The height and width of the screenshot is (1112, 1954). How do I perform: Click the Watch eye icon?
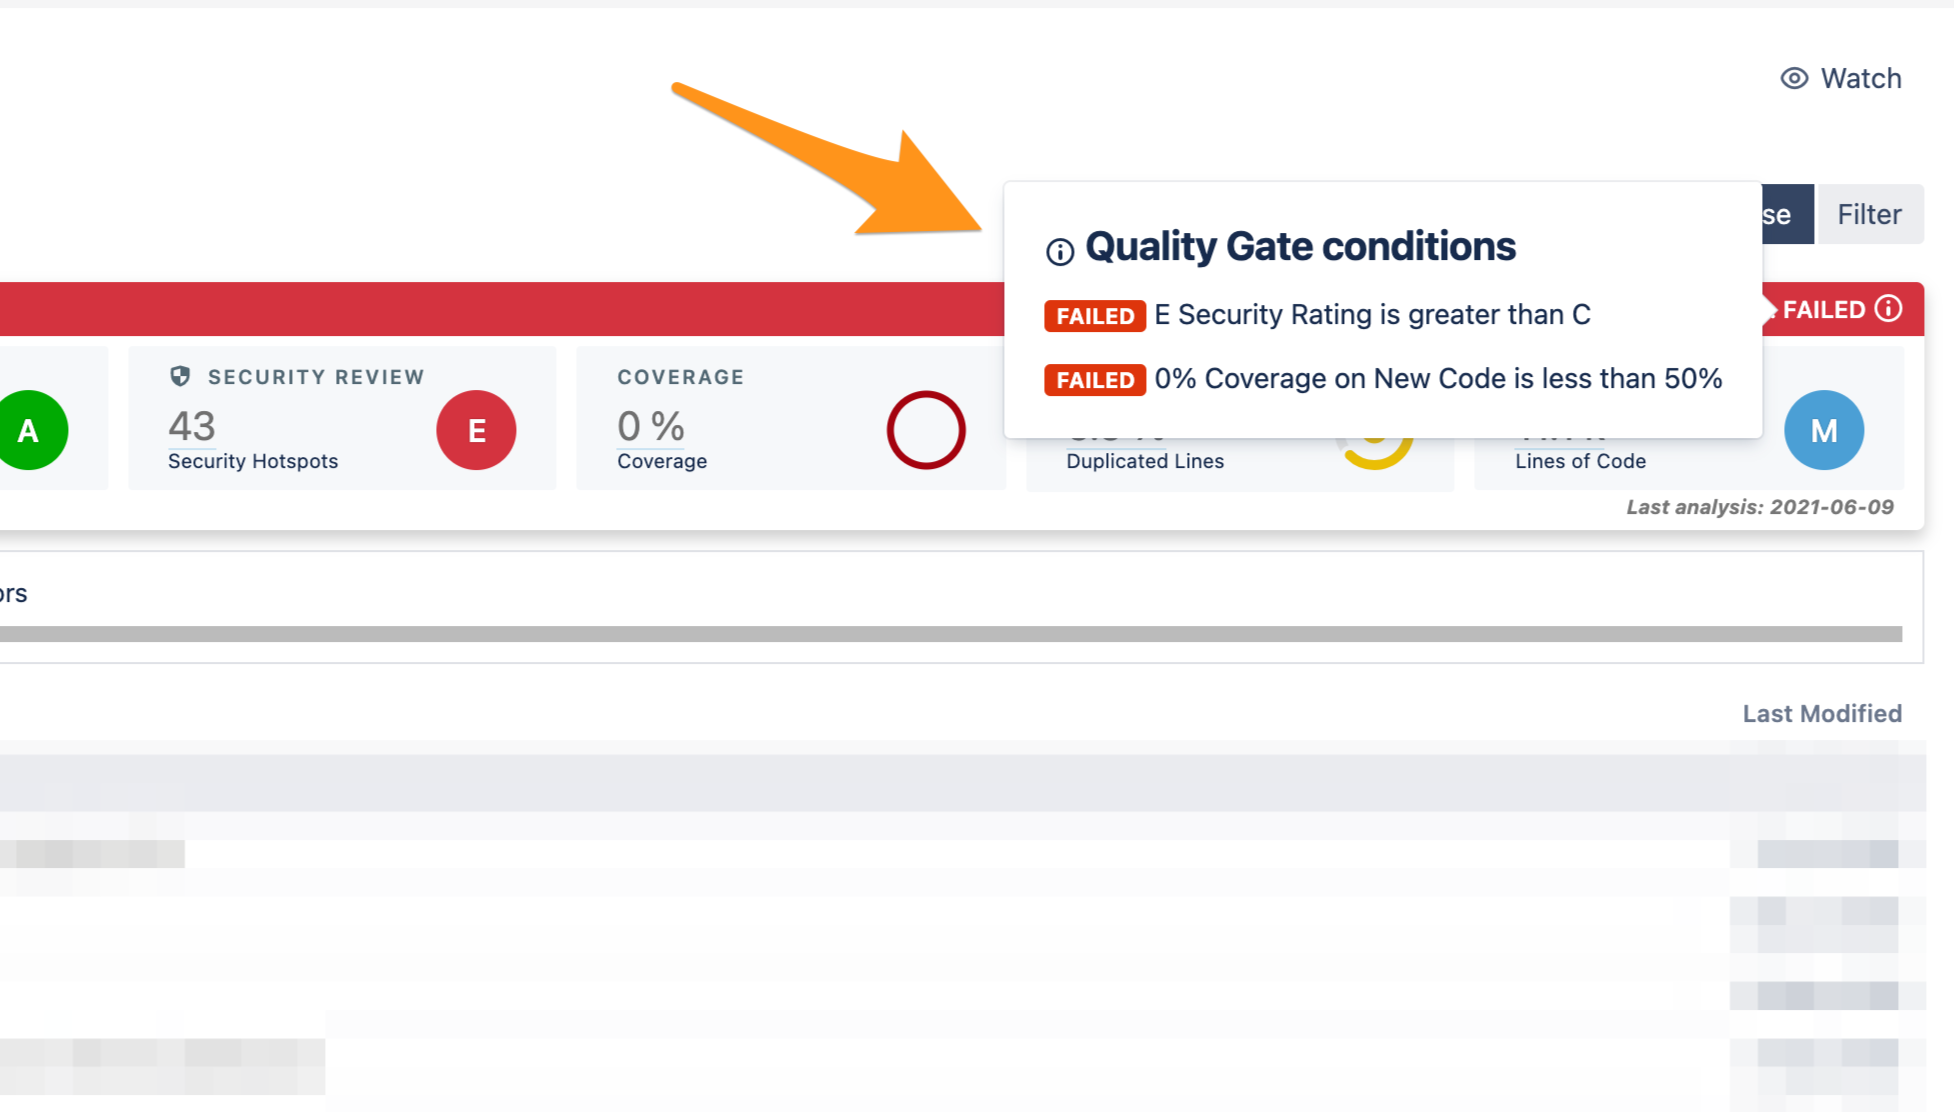(1794, 78)
